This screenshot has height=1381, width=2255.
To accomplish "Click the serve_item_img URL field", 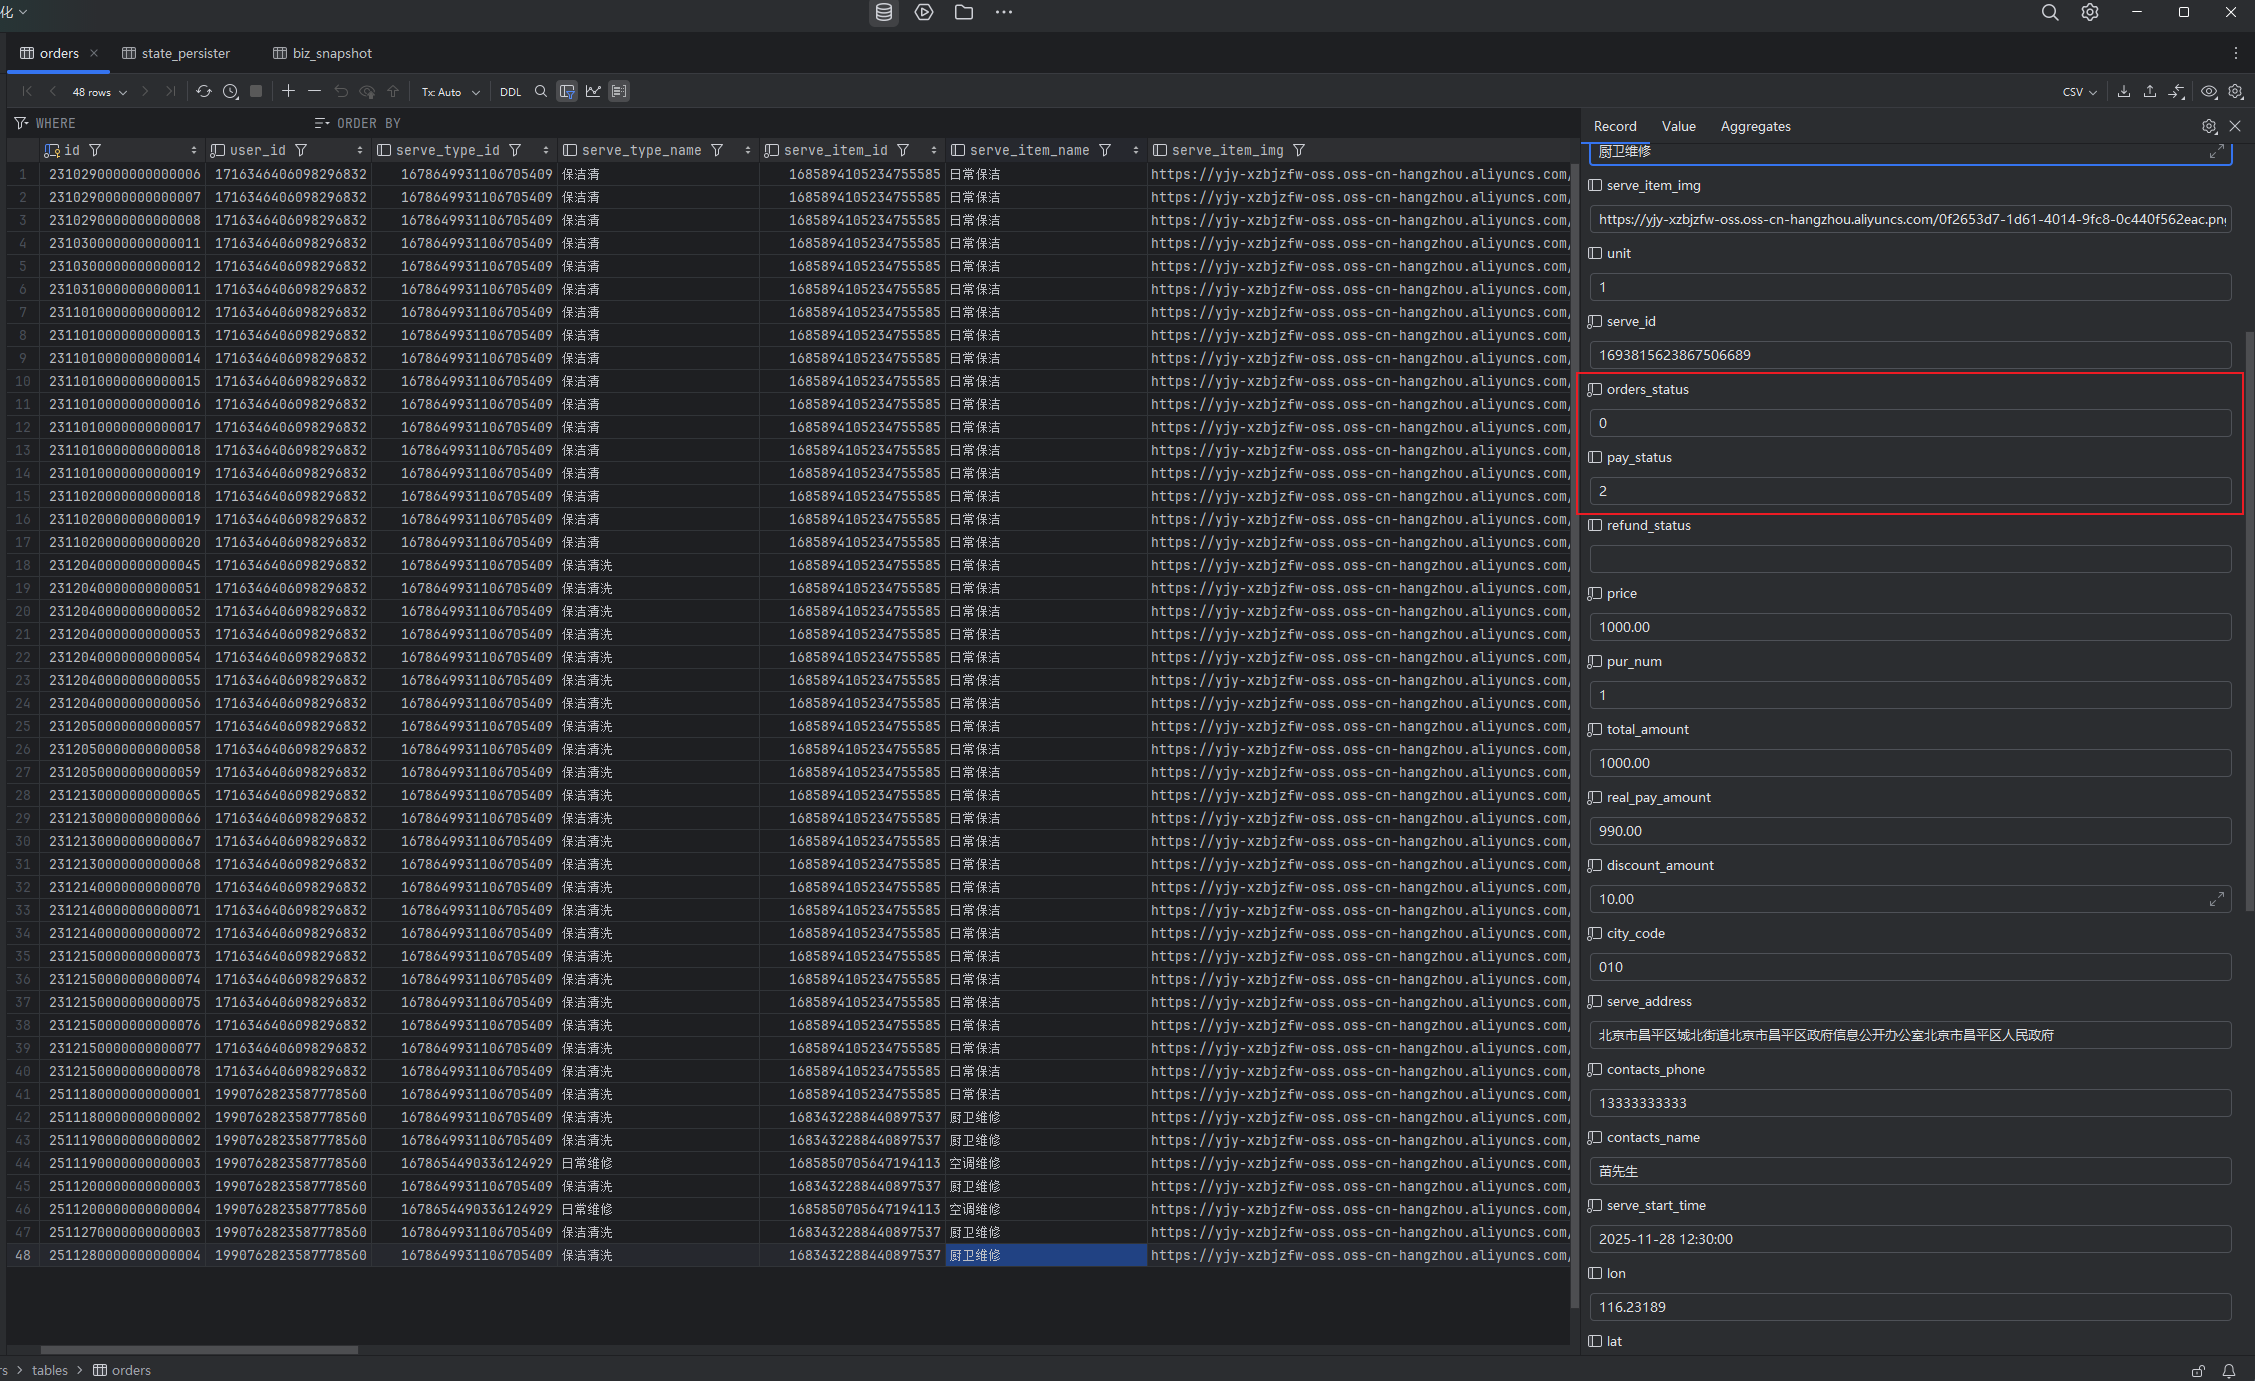I will pos(1909,219).
